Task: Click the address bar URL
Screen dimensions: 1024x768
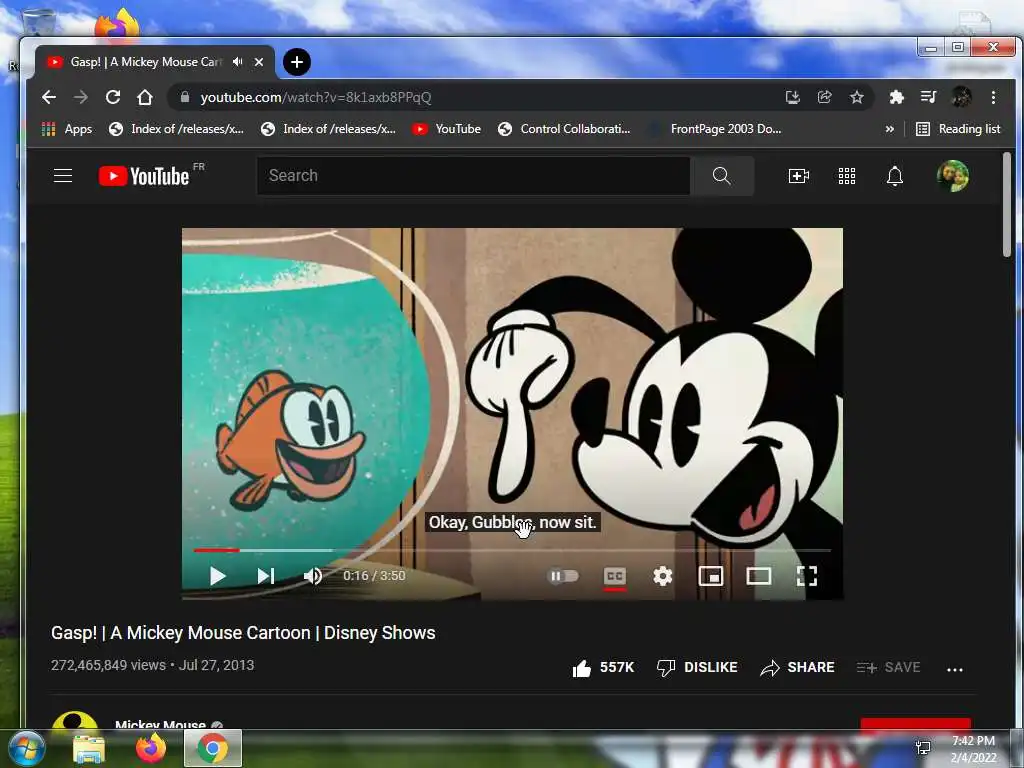Action: click(x=315, y=97)
